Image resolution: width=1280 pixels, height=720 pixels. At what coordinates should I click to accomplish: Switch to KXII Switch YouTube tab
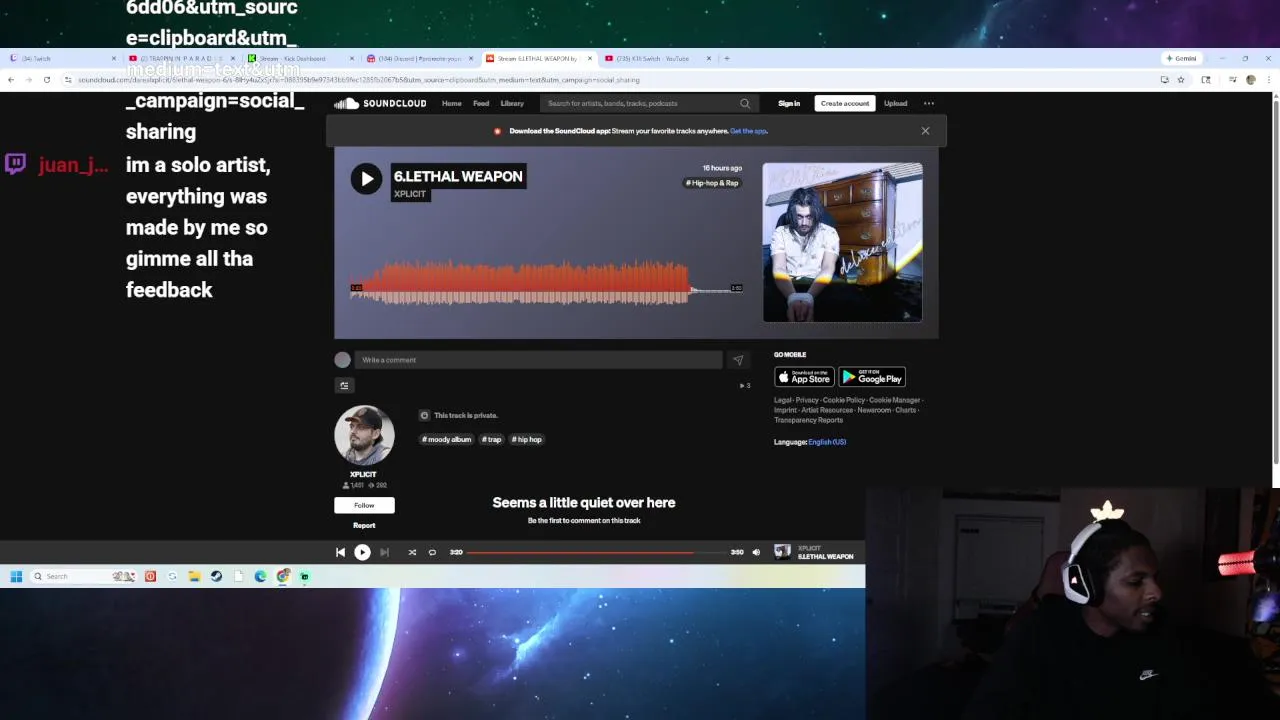pyautogui.click(x=656, y=58)
